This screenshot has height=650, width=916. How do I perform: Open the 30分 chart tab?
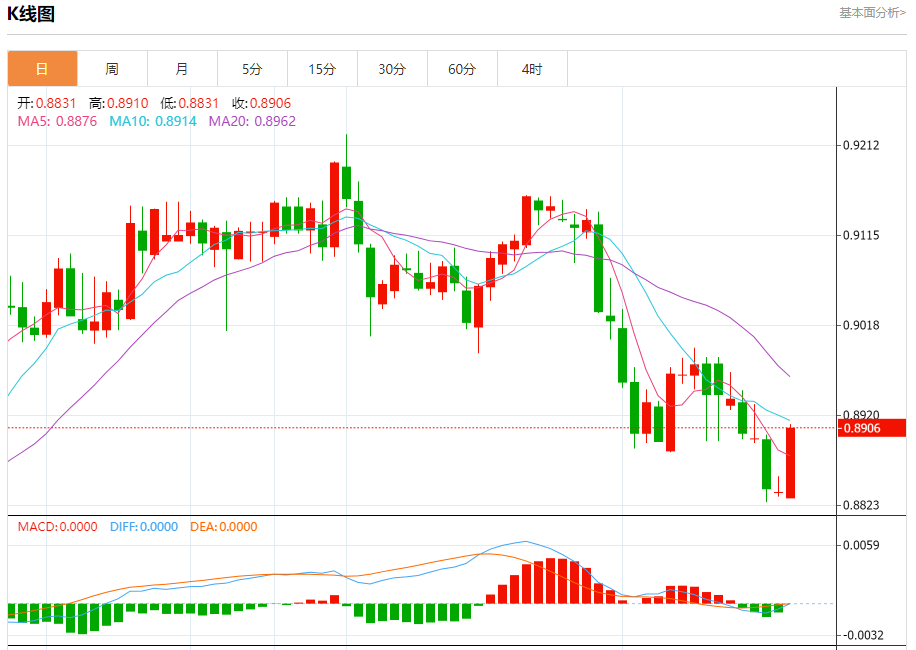coord(393,69)
